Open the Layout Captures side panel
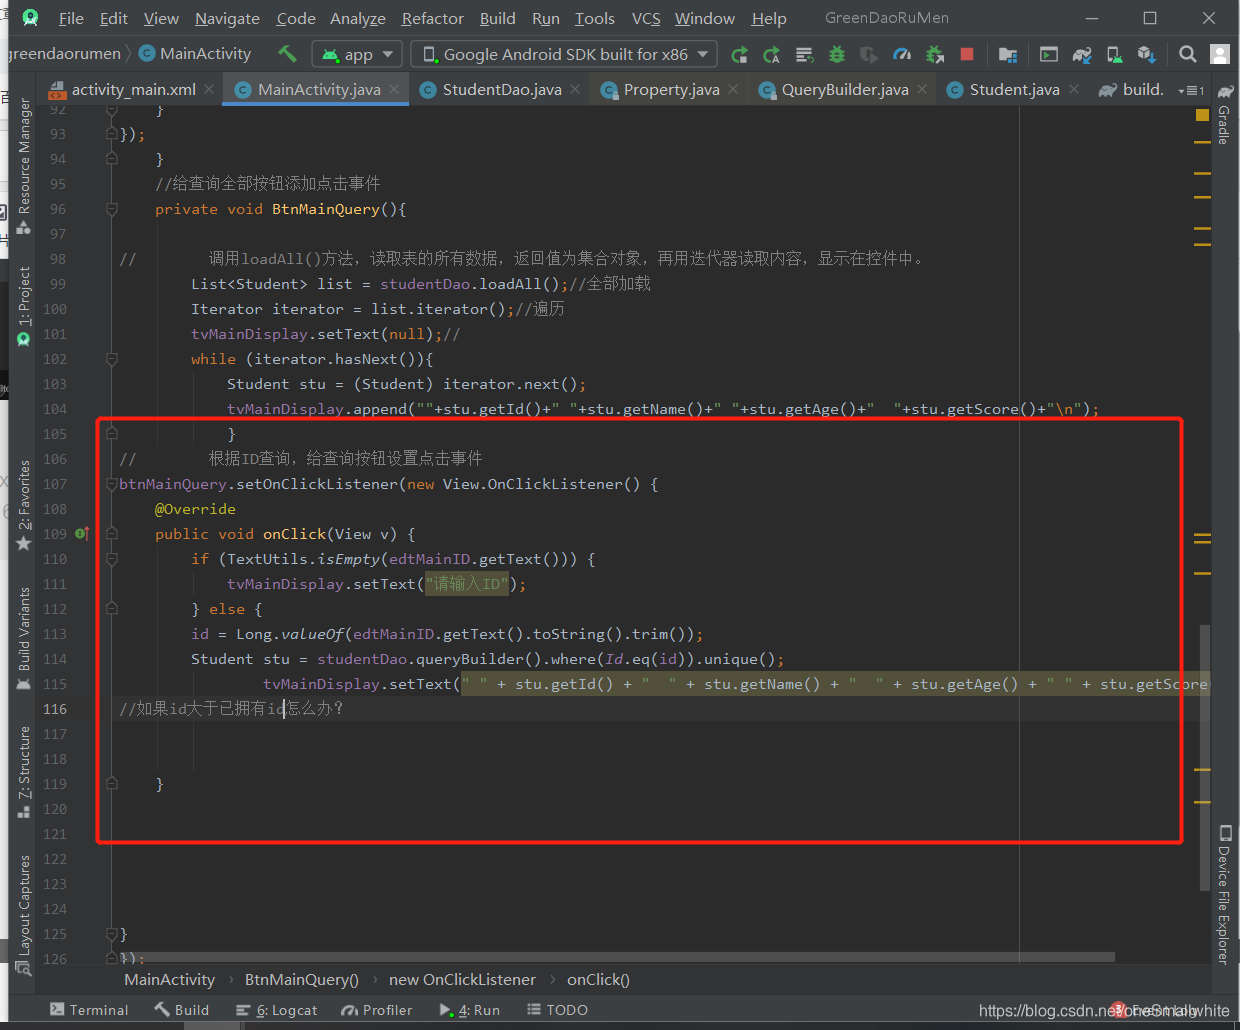 [x=24, y=915]
